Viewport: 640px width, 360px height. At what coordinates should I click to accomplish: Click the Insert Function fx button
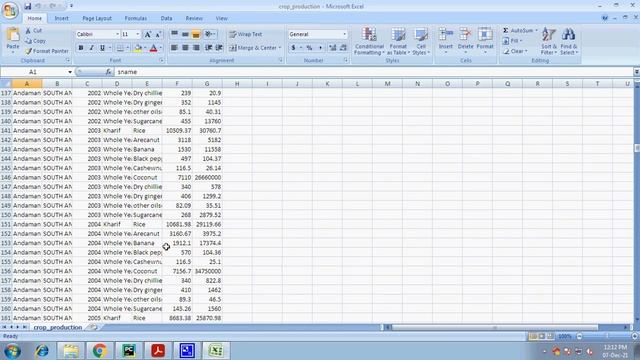click(109, 72)
